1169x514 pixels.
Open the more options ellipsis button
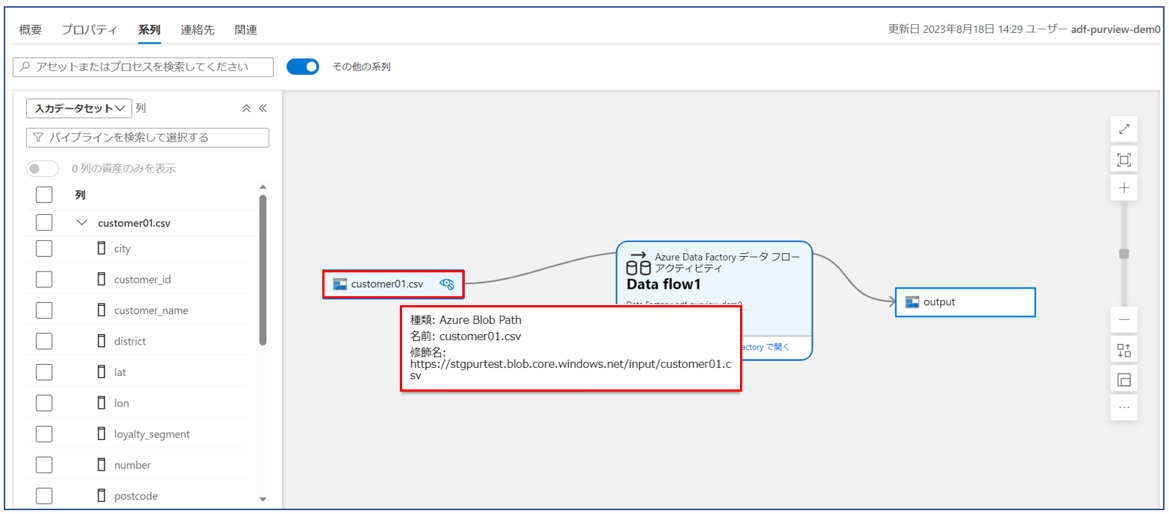1124,408
